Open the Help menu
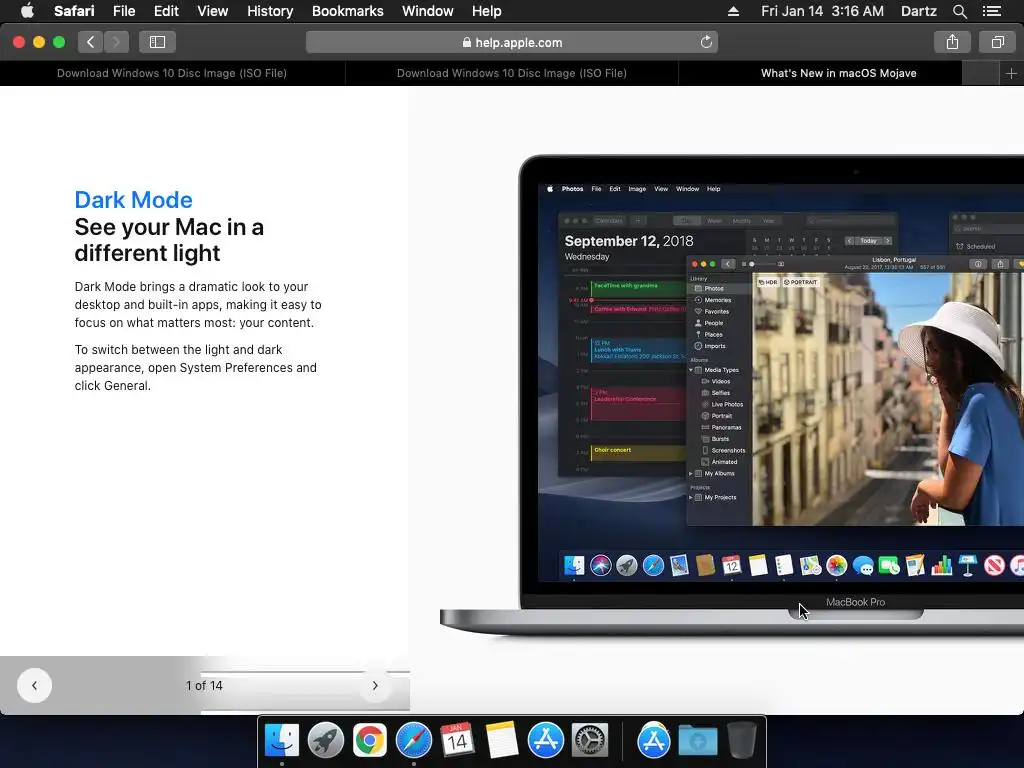Image resolution: width=1024 pixels, height=768 pixels. 487,11
